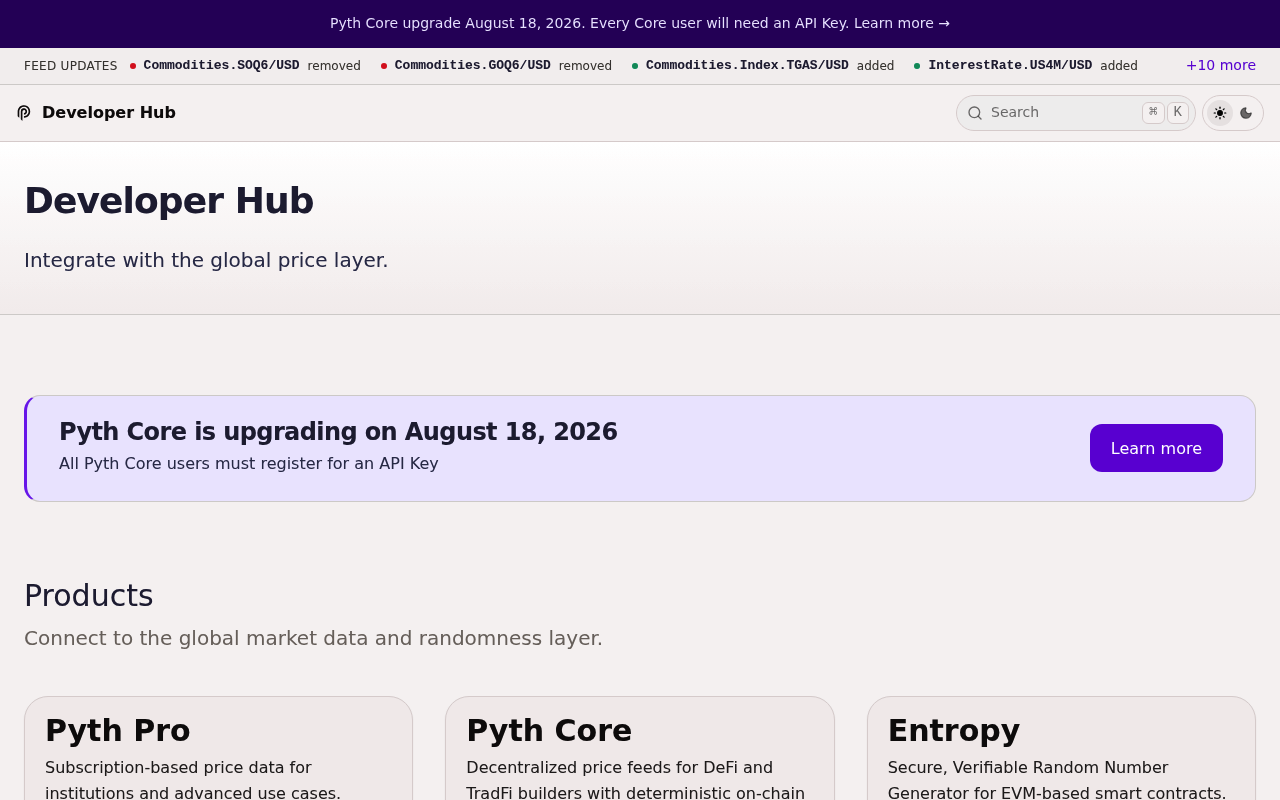Open the Pyth Core product card
The image size is (1280, 800).
coord(640,748)
